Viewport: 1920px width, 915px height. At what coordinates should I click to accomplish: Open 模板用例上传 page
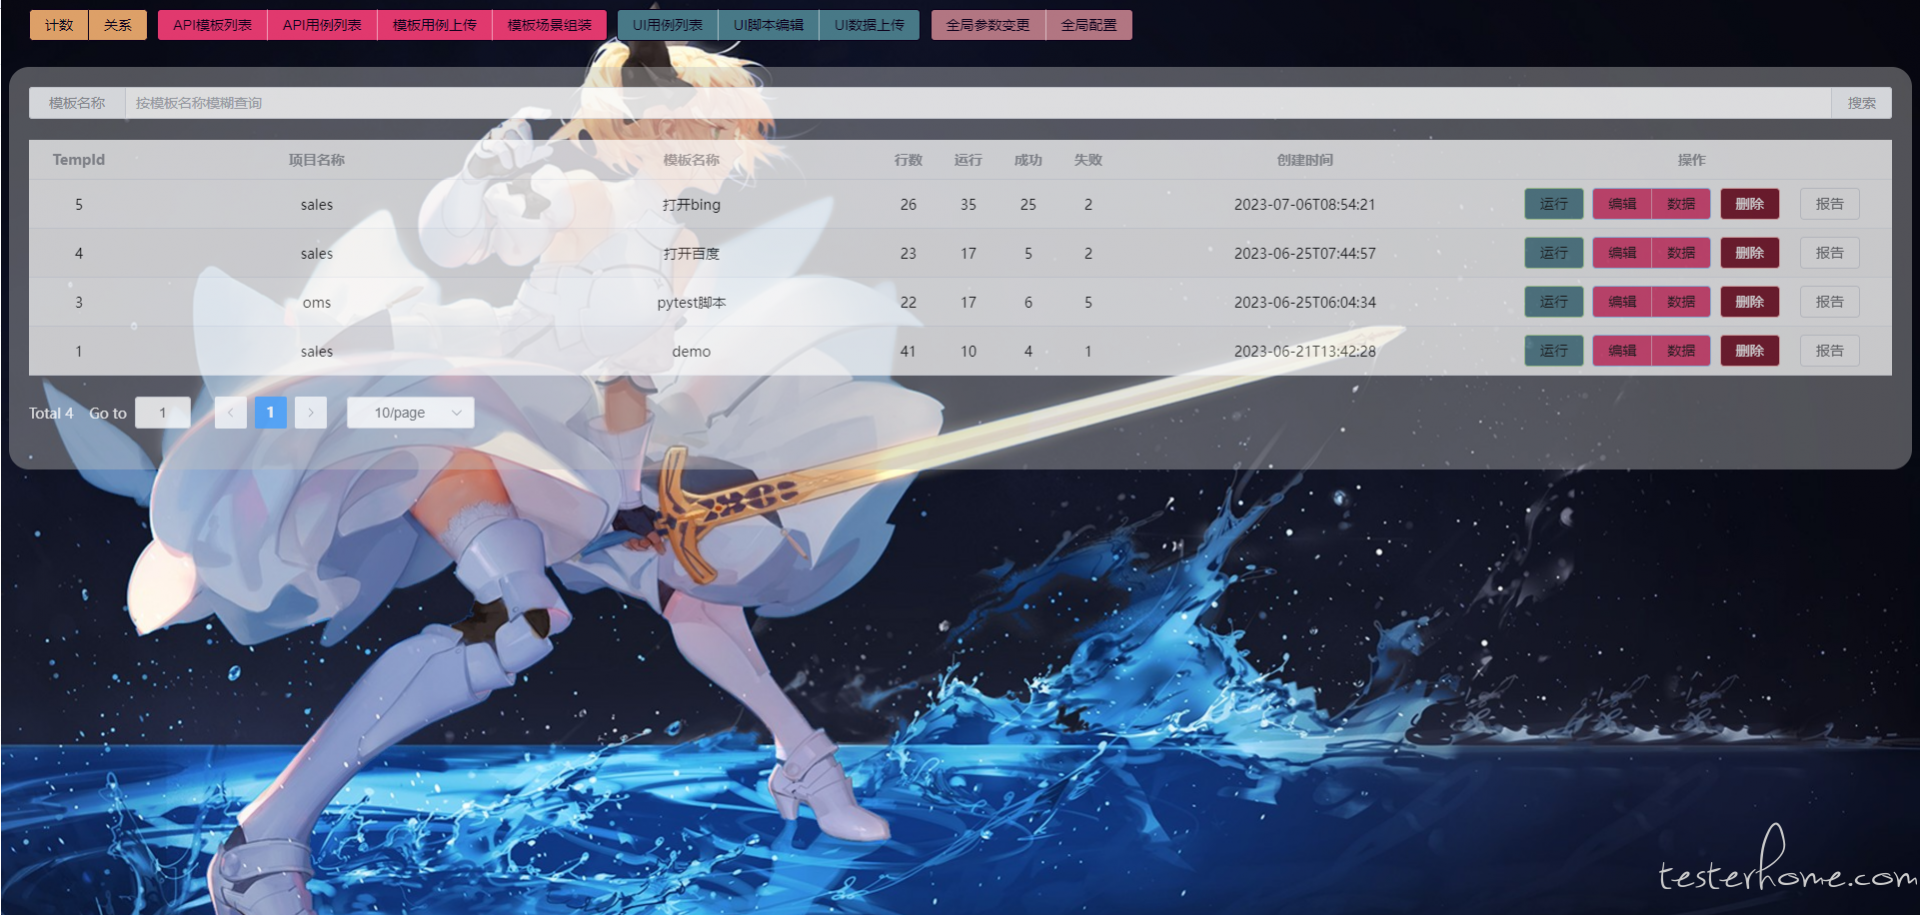pos(434,25)
